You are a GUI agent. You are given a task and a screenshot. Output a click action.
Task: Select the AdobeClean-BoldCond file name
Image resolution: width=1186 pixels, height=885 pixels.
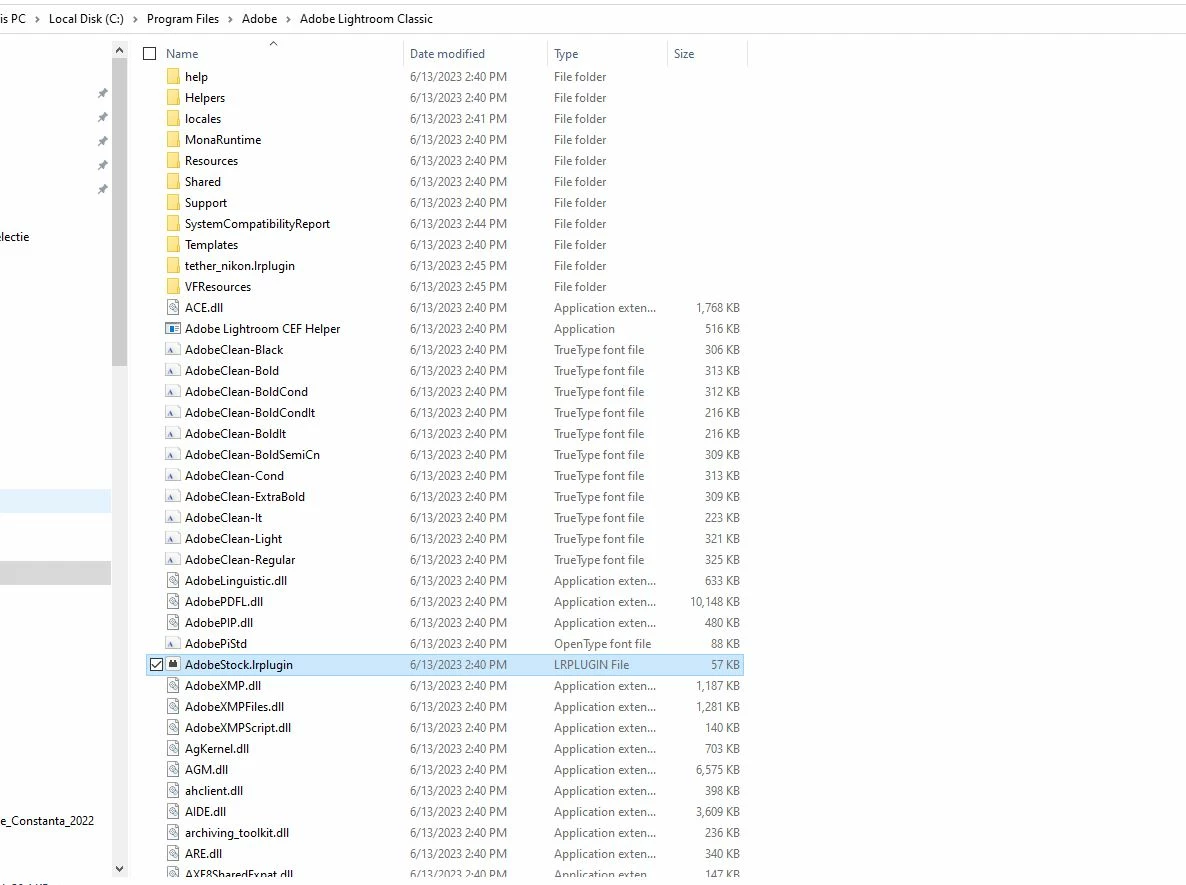(x=247, y=392)
